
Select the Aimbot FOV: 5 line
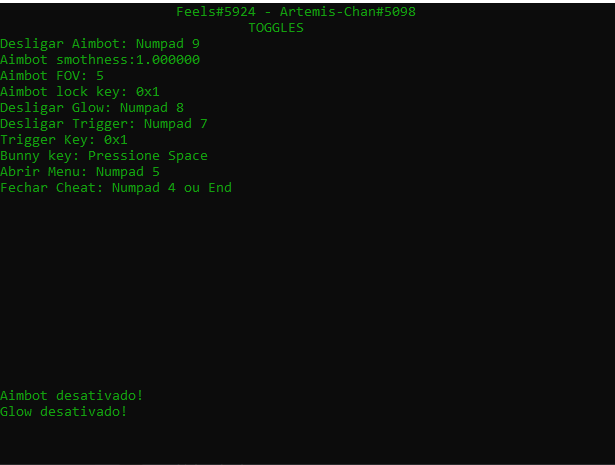tap(52, 76)
